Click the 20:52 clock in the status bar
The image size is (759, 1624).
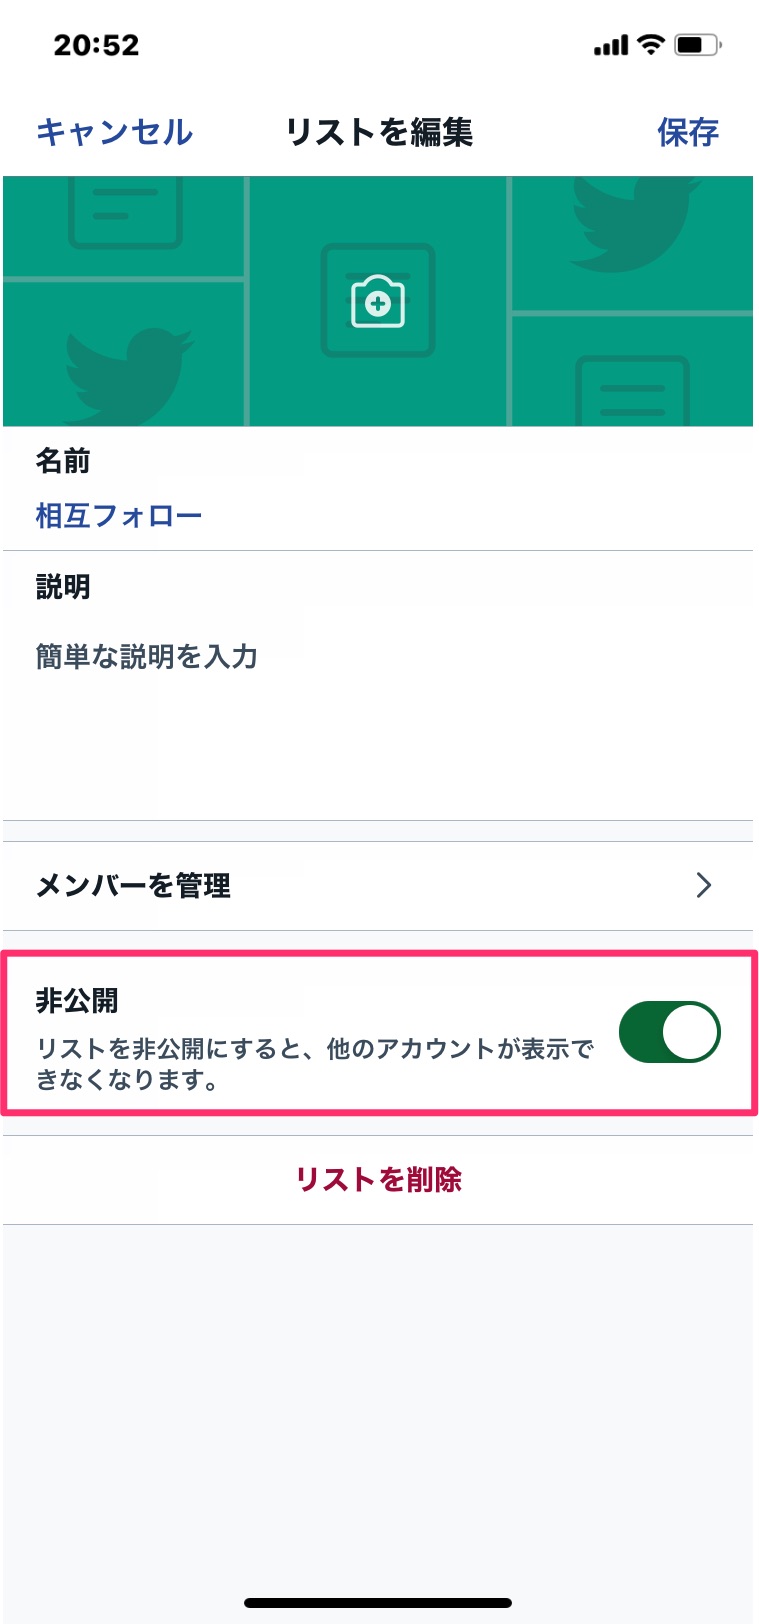pyautogui.click(x=96, y=45)
